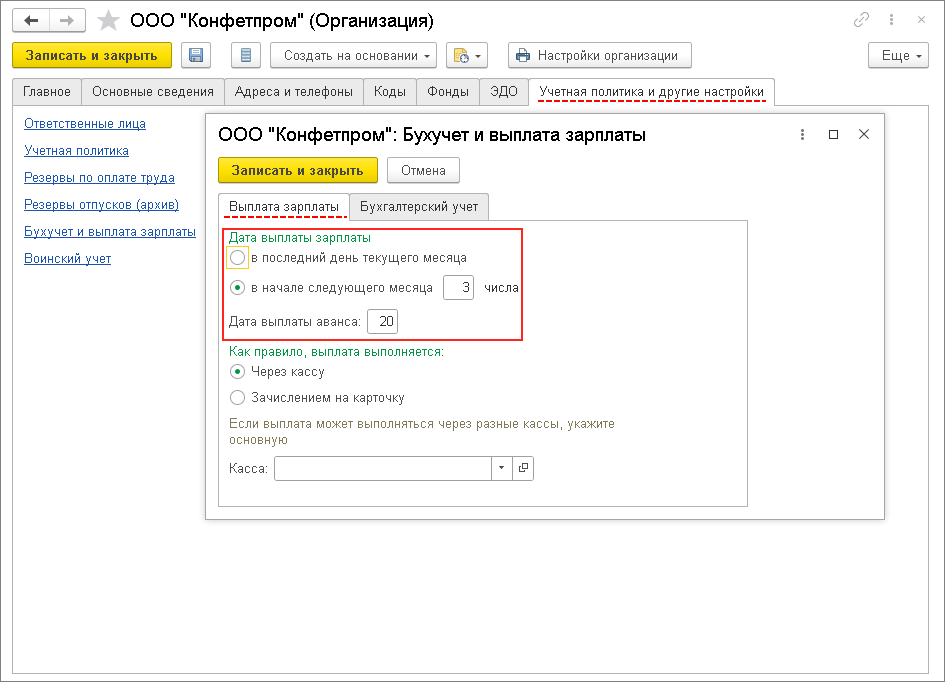Cancel the dialog with Отмена

[423, 170]
